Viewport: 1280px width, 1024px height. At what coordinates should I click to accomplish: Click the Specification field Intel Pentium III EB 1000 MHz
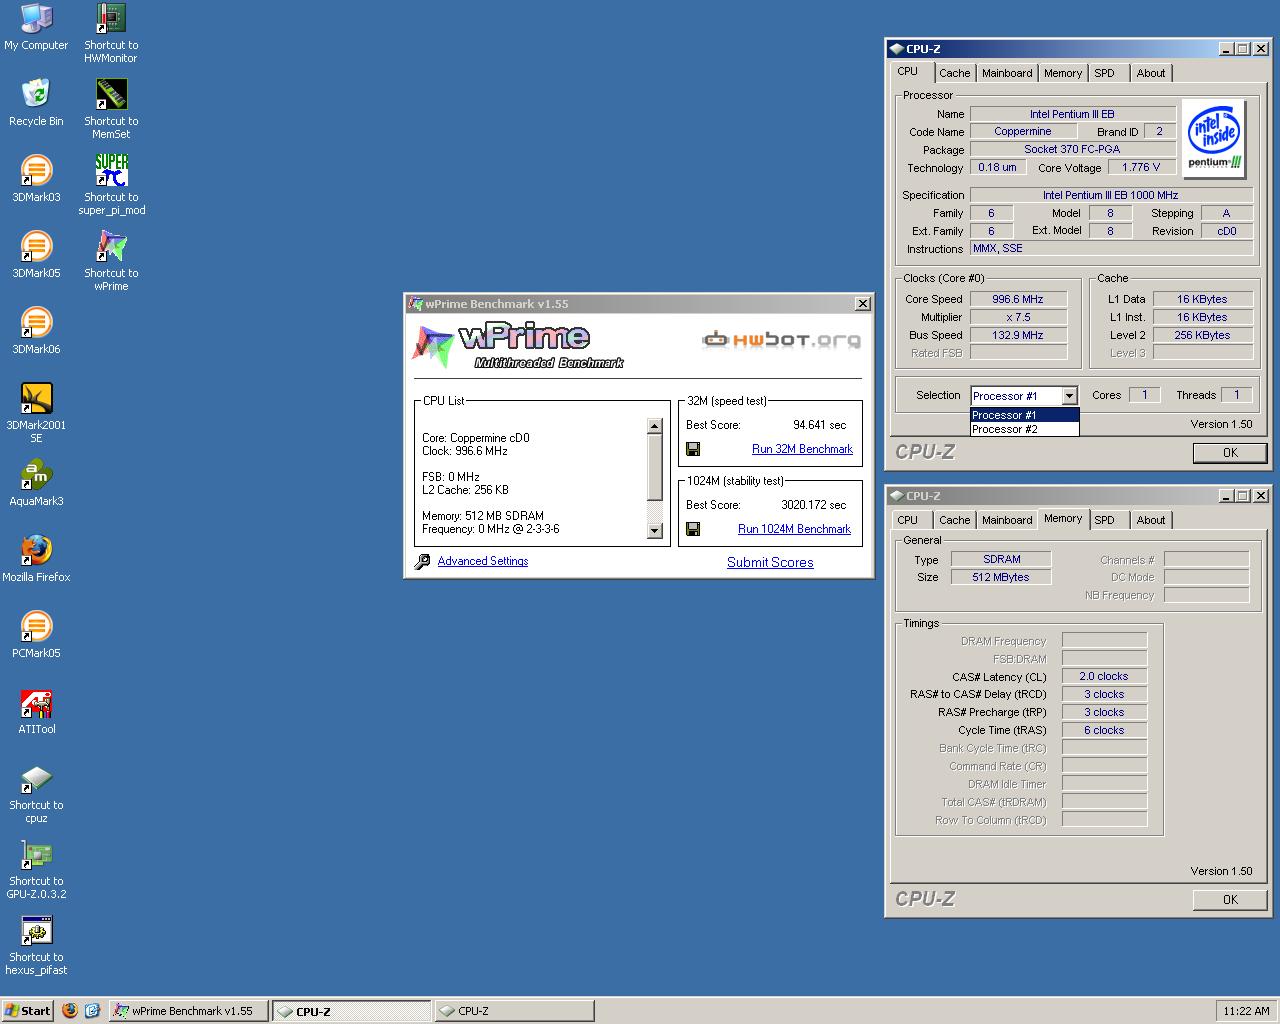coord(1111,195)
